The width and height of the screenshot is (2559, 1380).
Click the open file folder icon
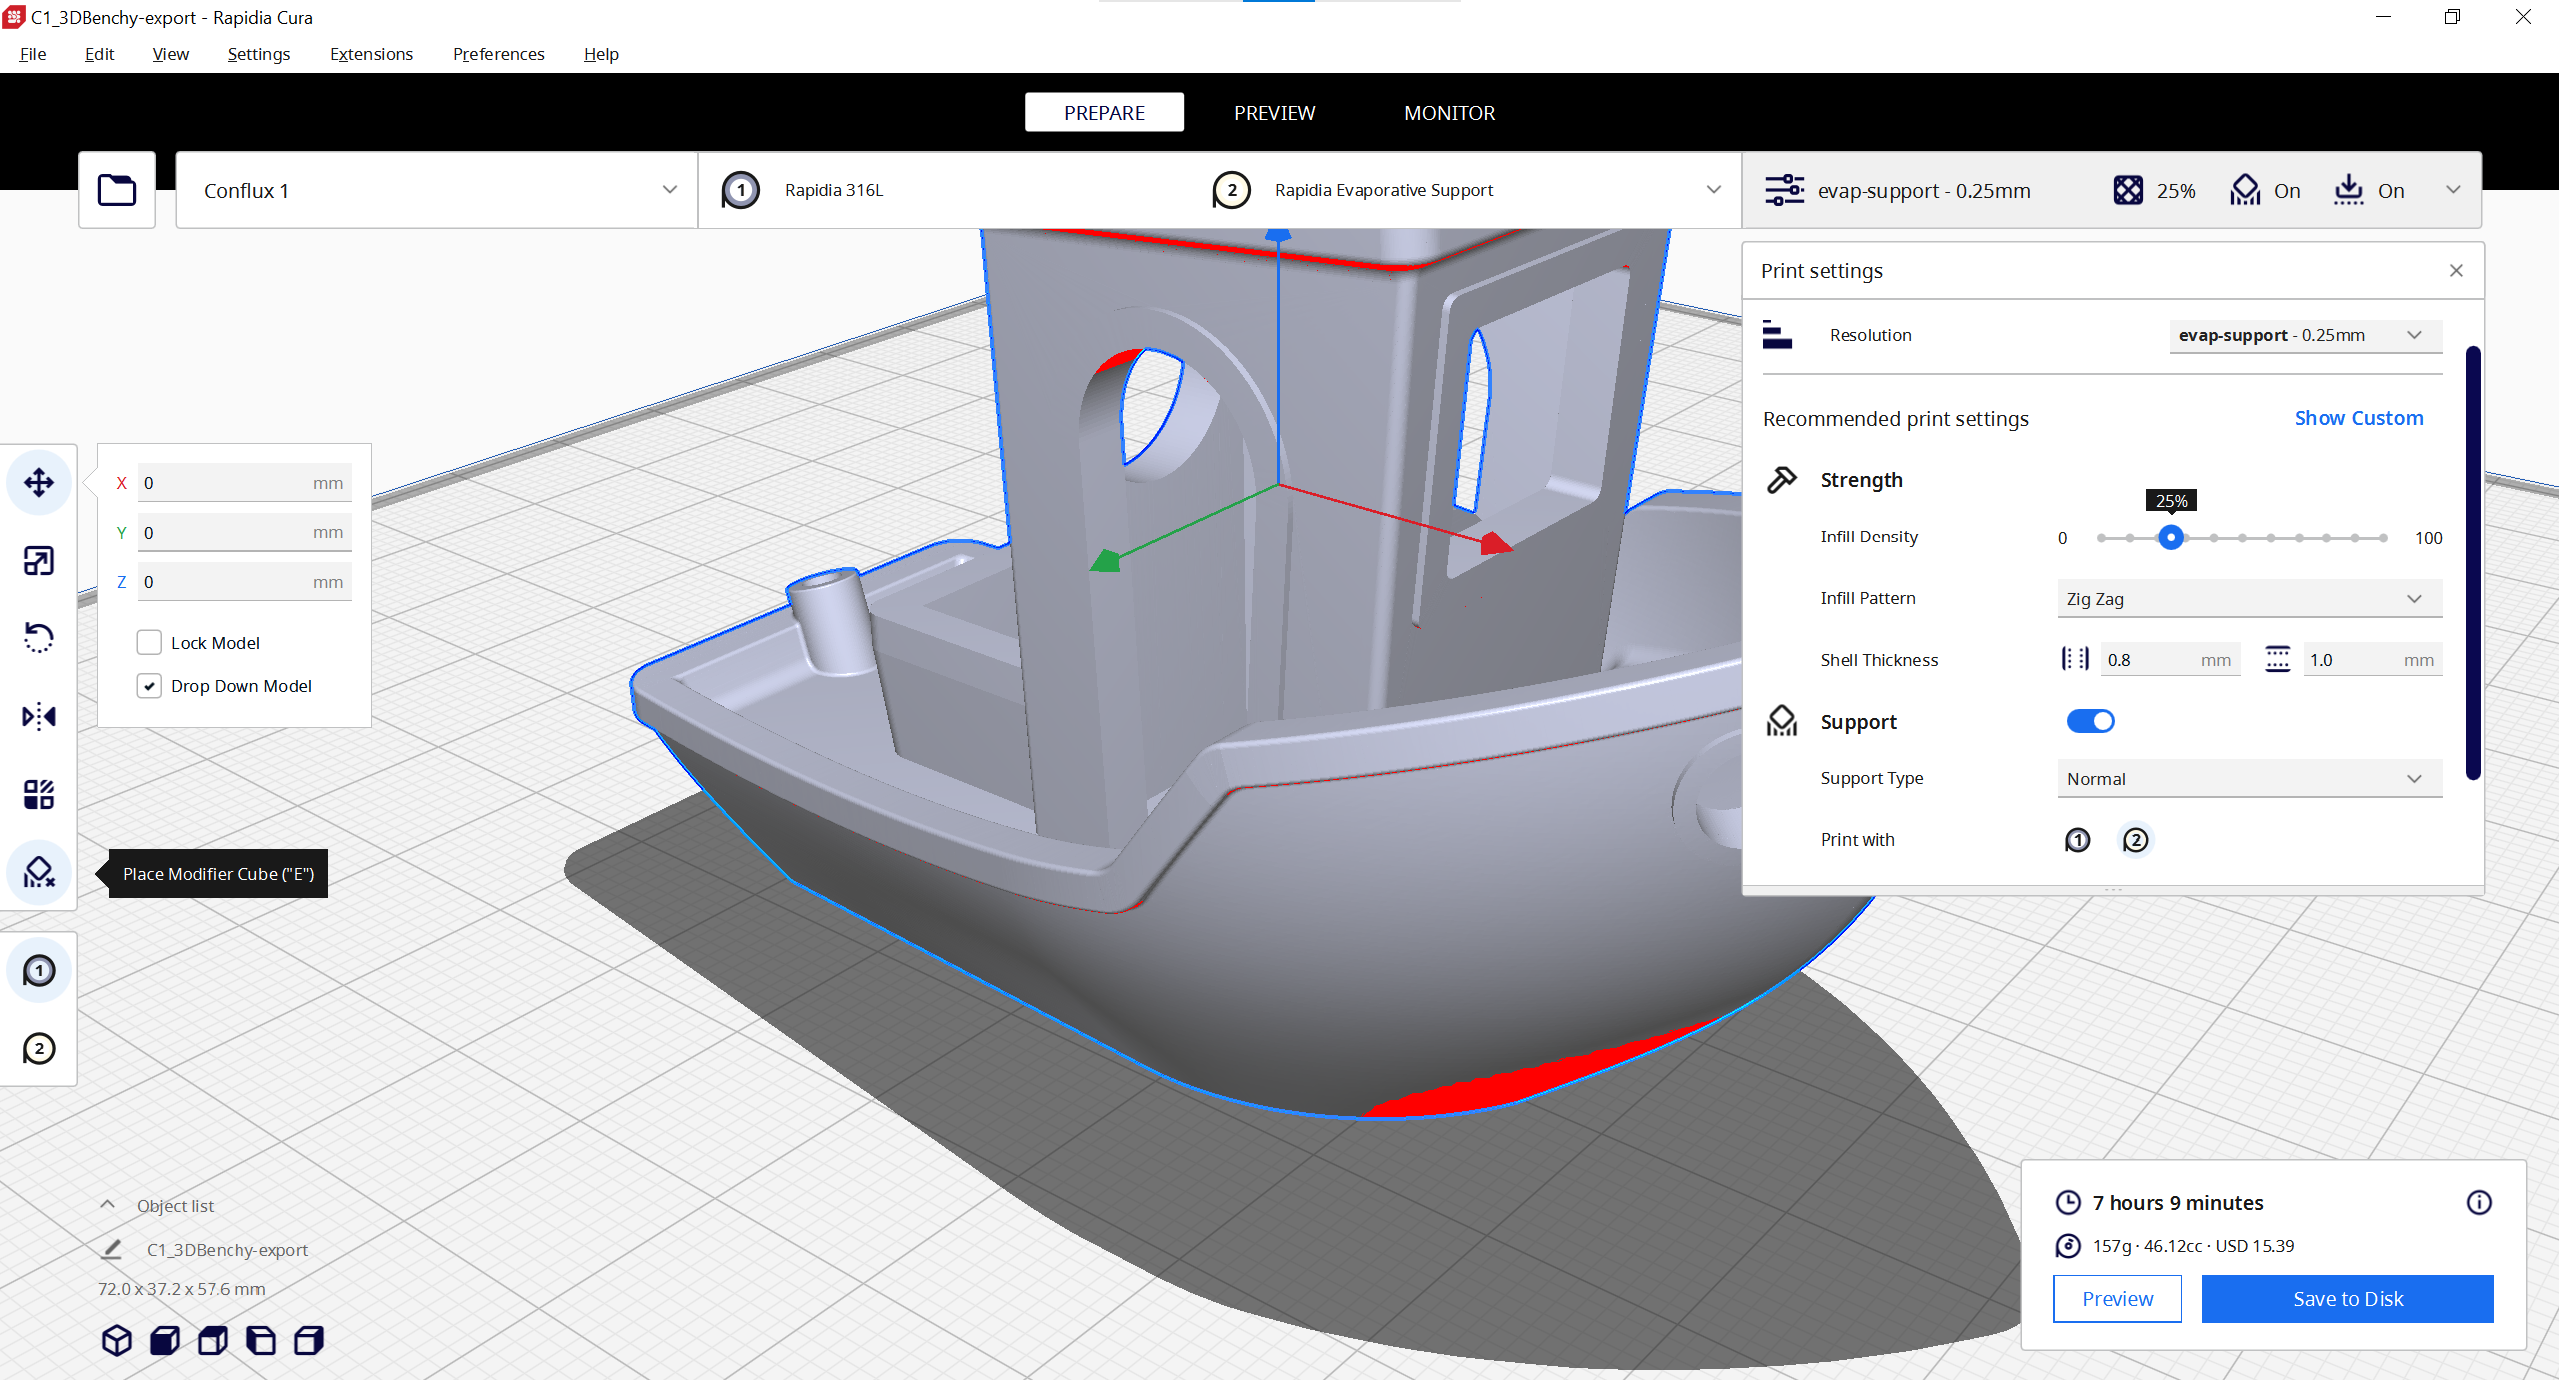(117, 190)
